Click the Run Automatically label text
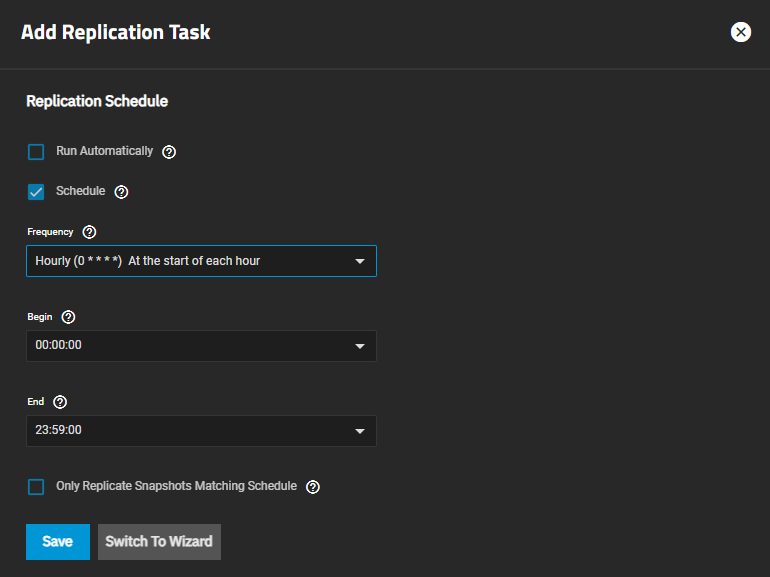The width and height of the screenshot is (770, 577). (x=105, y=151)
